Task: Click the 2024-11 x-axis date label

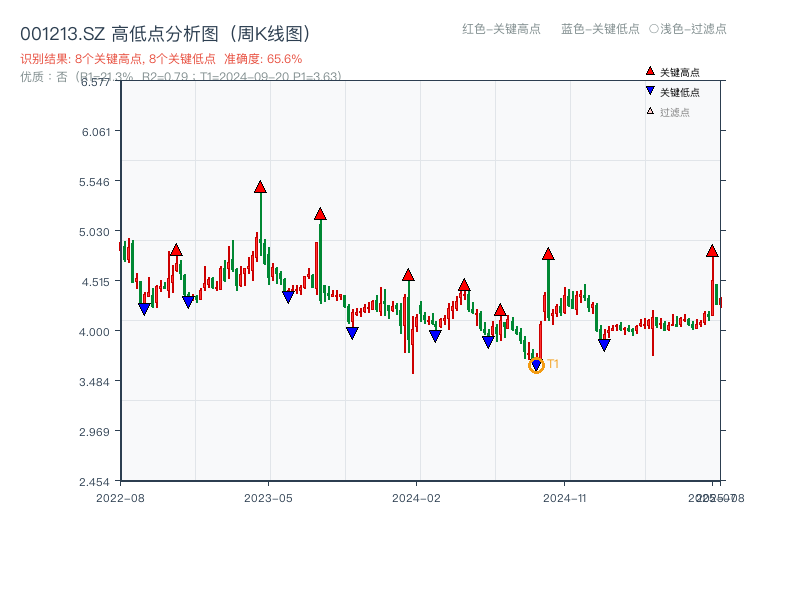Action: coord(564,498)
